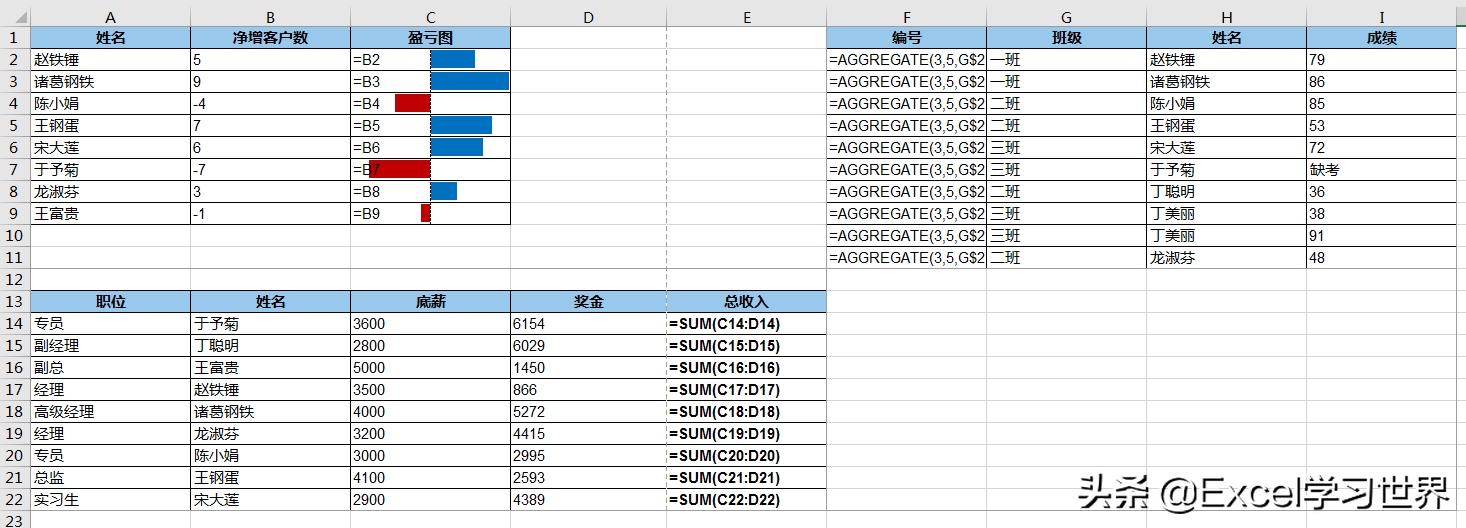
Task: Click the 盈亏图 header cell
Action: click(430, 38)
